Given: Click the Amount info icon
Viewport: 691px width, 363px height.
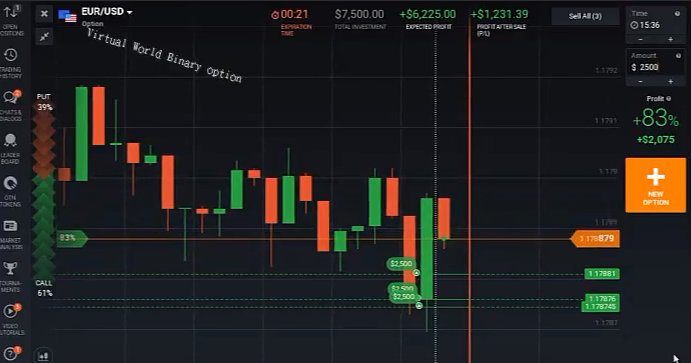Looking at the screenshot, I should (678, 56).
